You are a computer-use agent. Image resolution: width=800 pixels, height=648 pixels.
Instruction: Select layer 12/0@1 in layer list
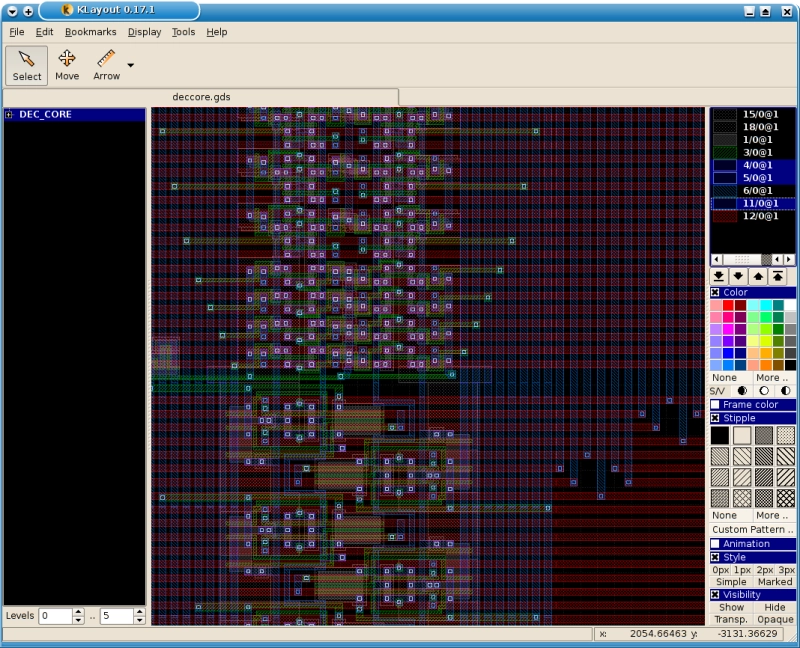point(753,216)
